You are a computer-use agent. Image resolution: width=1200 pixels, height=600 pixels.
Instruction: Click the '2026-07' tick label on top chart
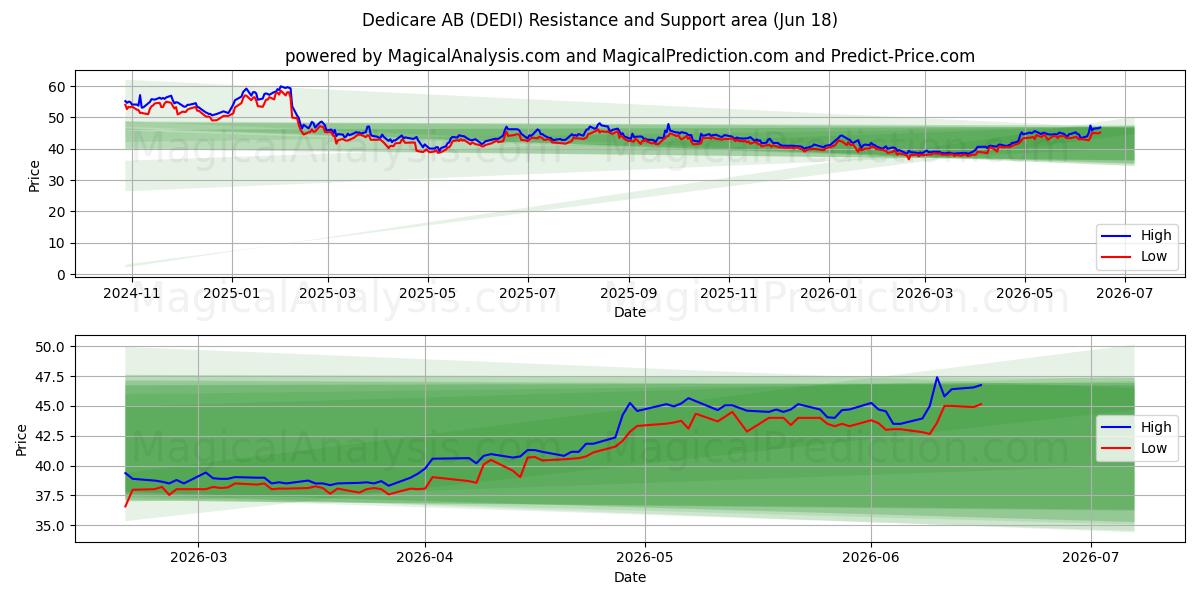tap(1125, 294)
